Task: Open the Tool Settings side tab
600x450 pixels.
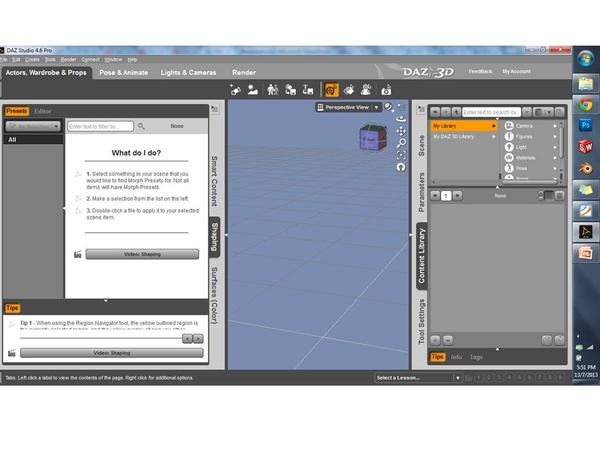Action: [x=421, y=321]
